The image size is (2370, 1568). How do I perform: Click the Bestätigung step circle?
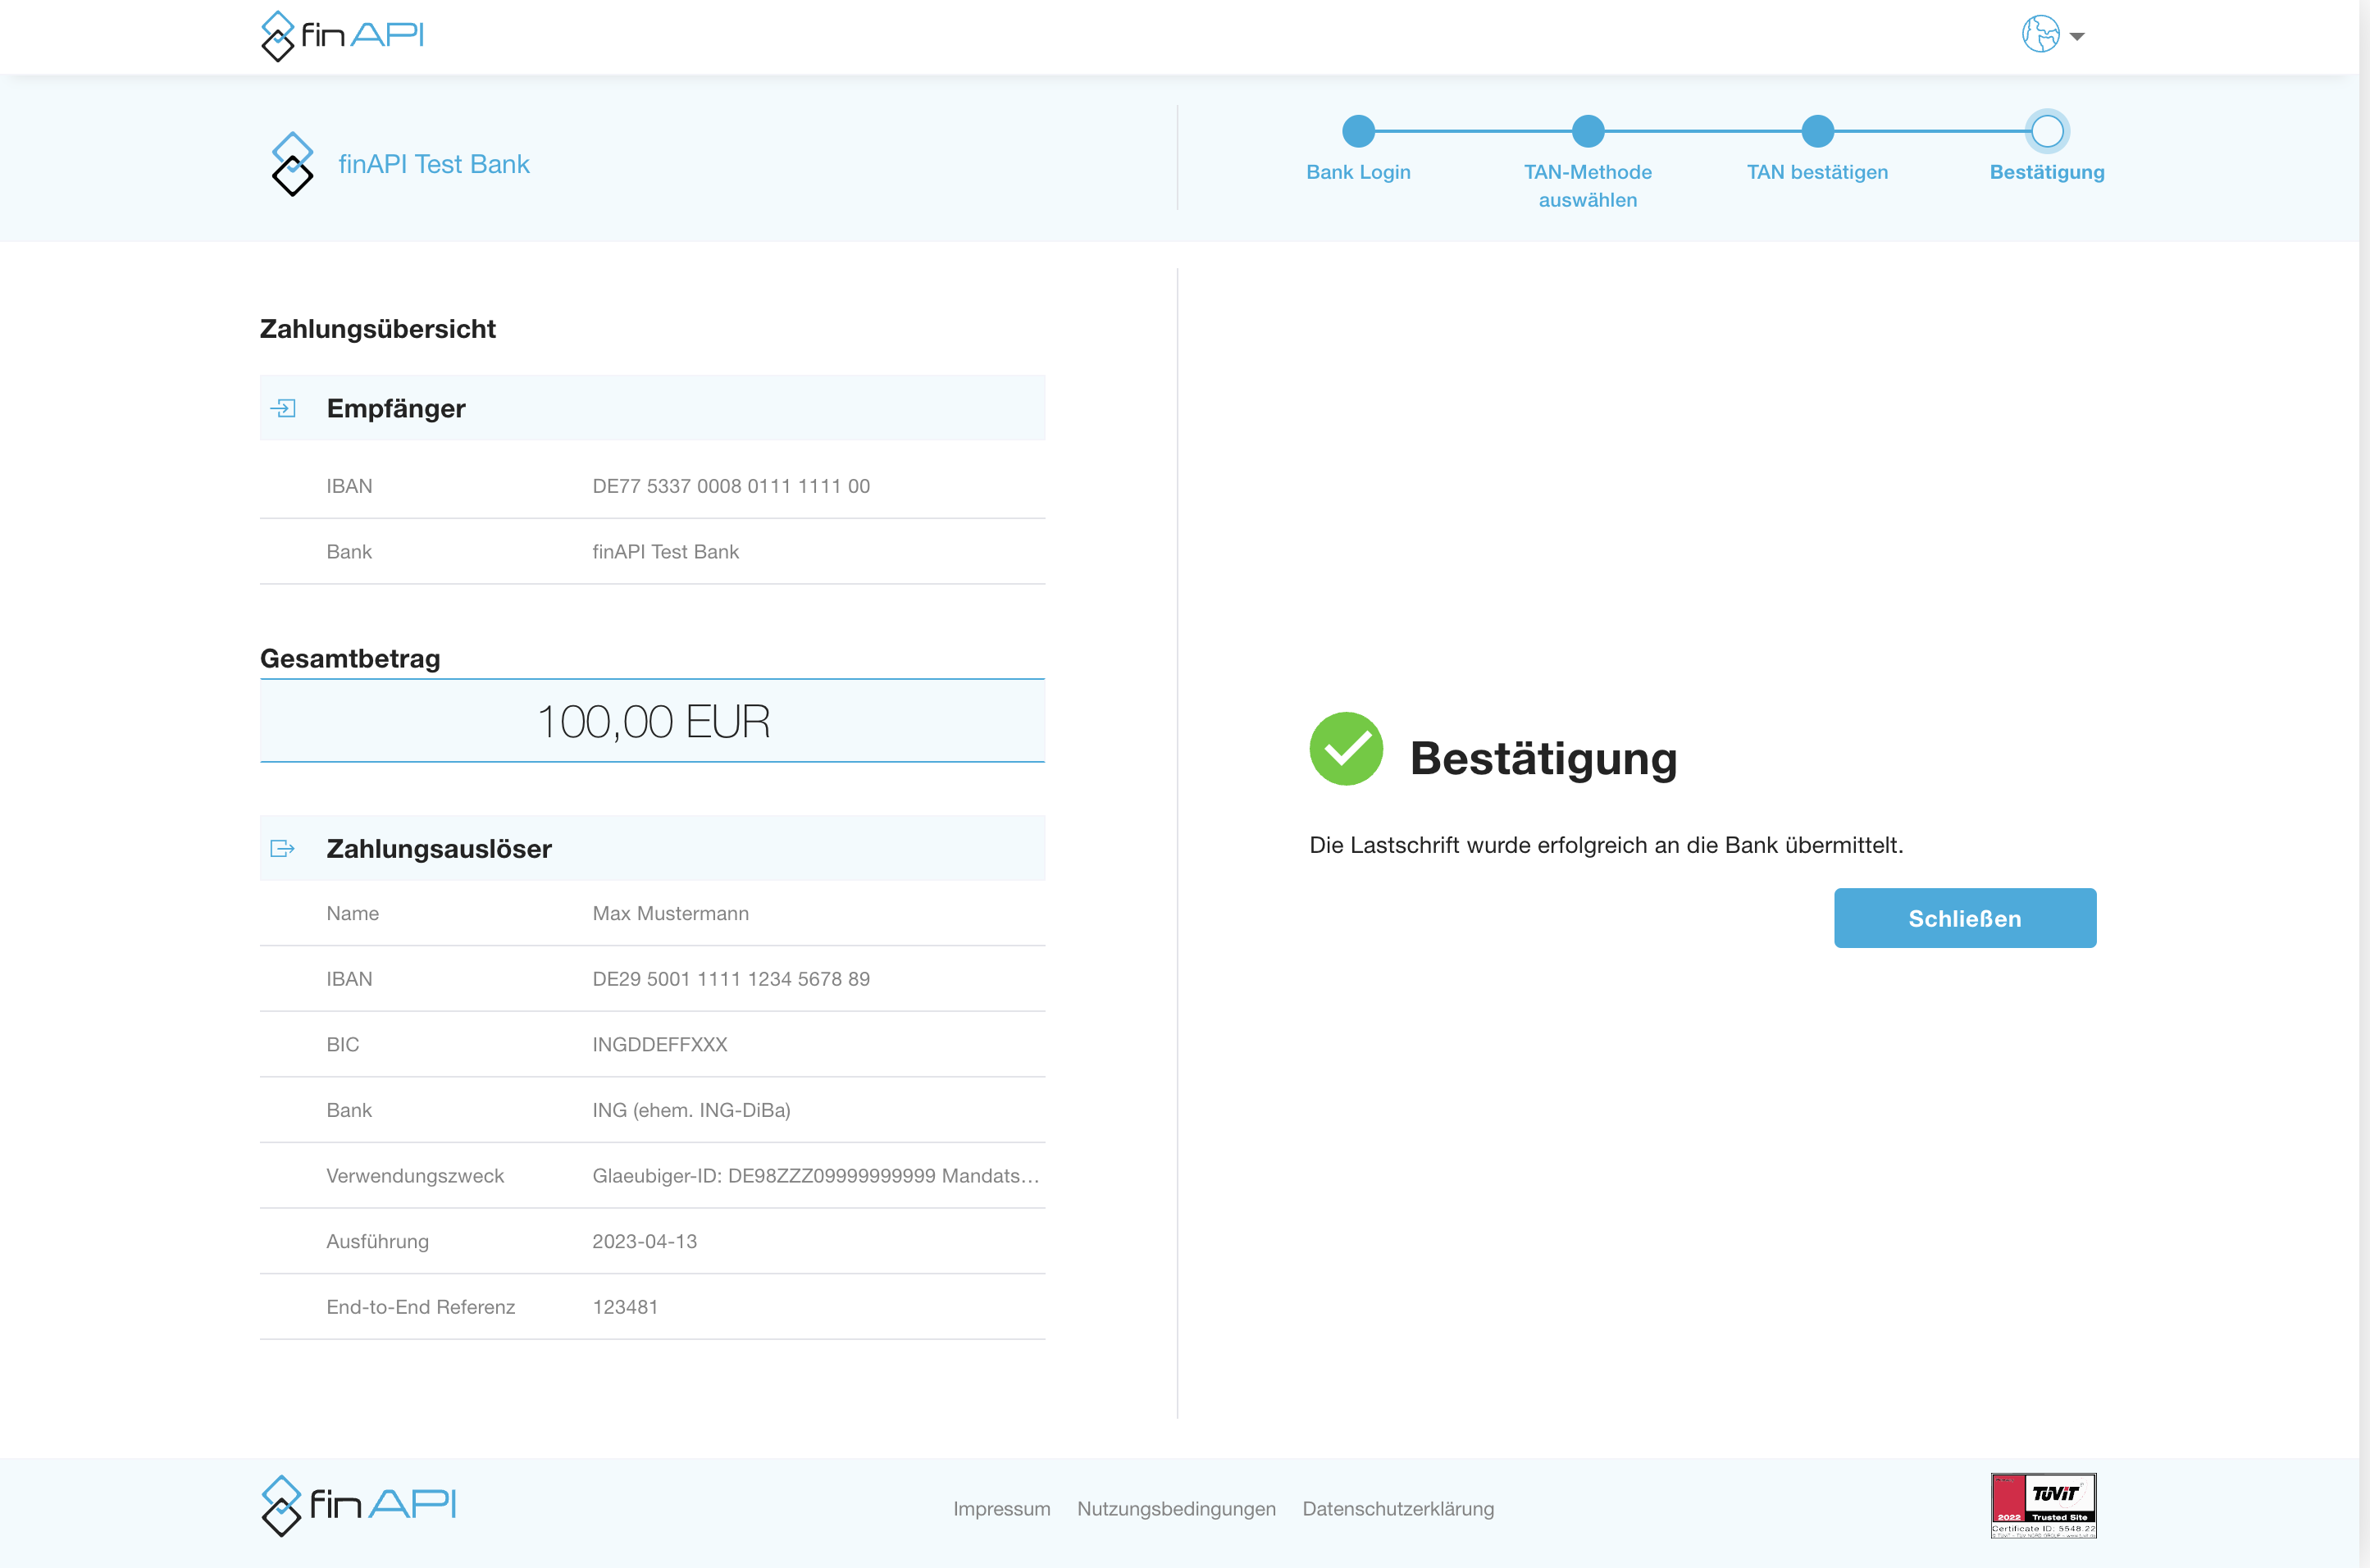2047,131
